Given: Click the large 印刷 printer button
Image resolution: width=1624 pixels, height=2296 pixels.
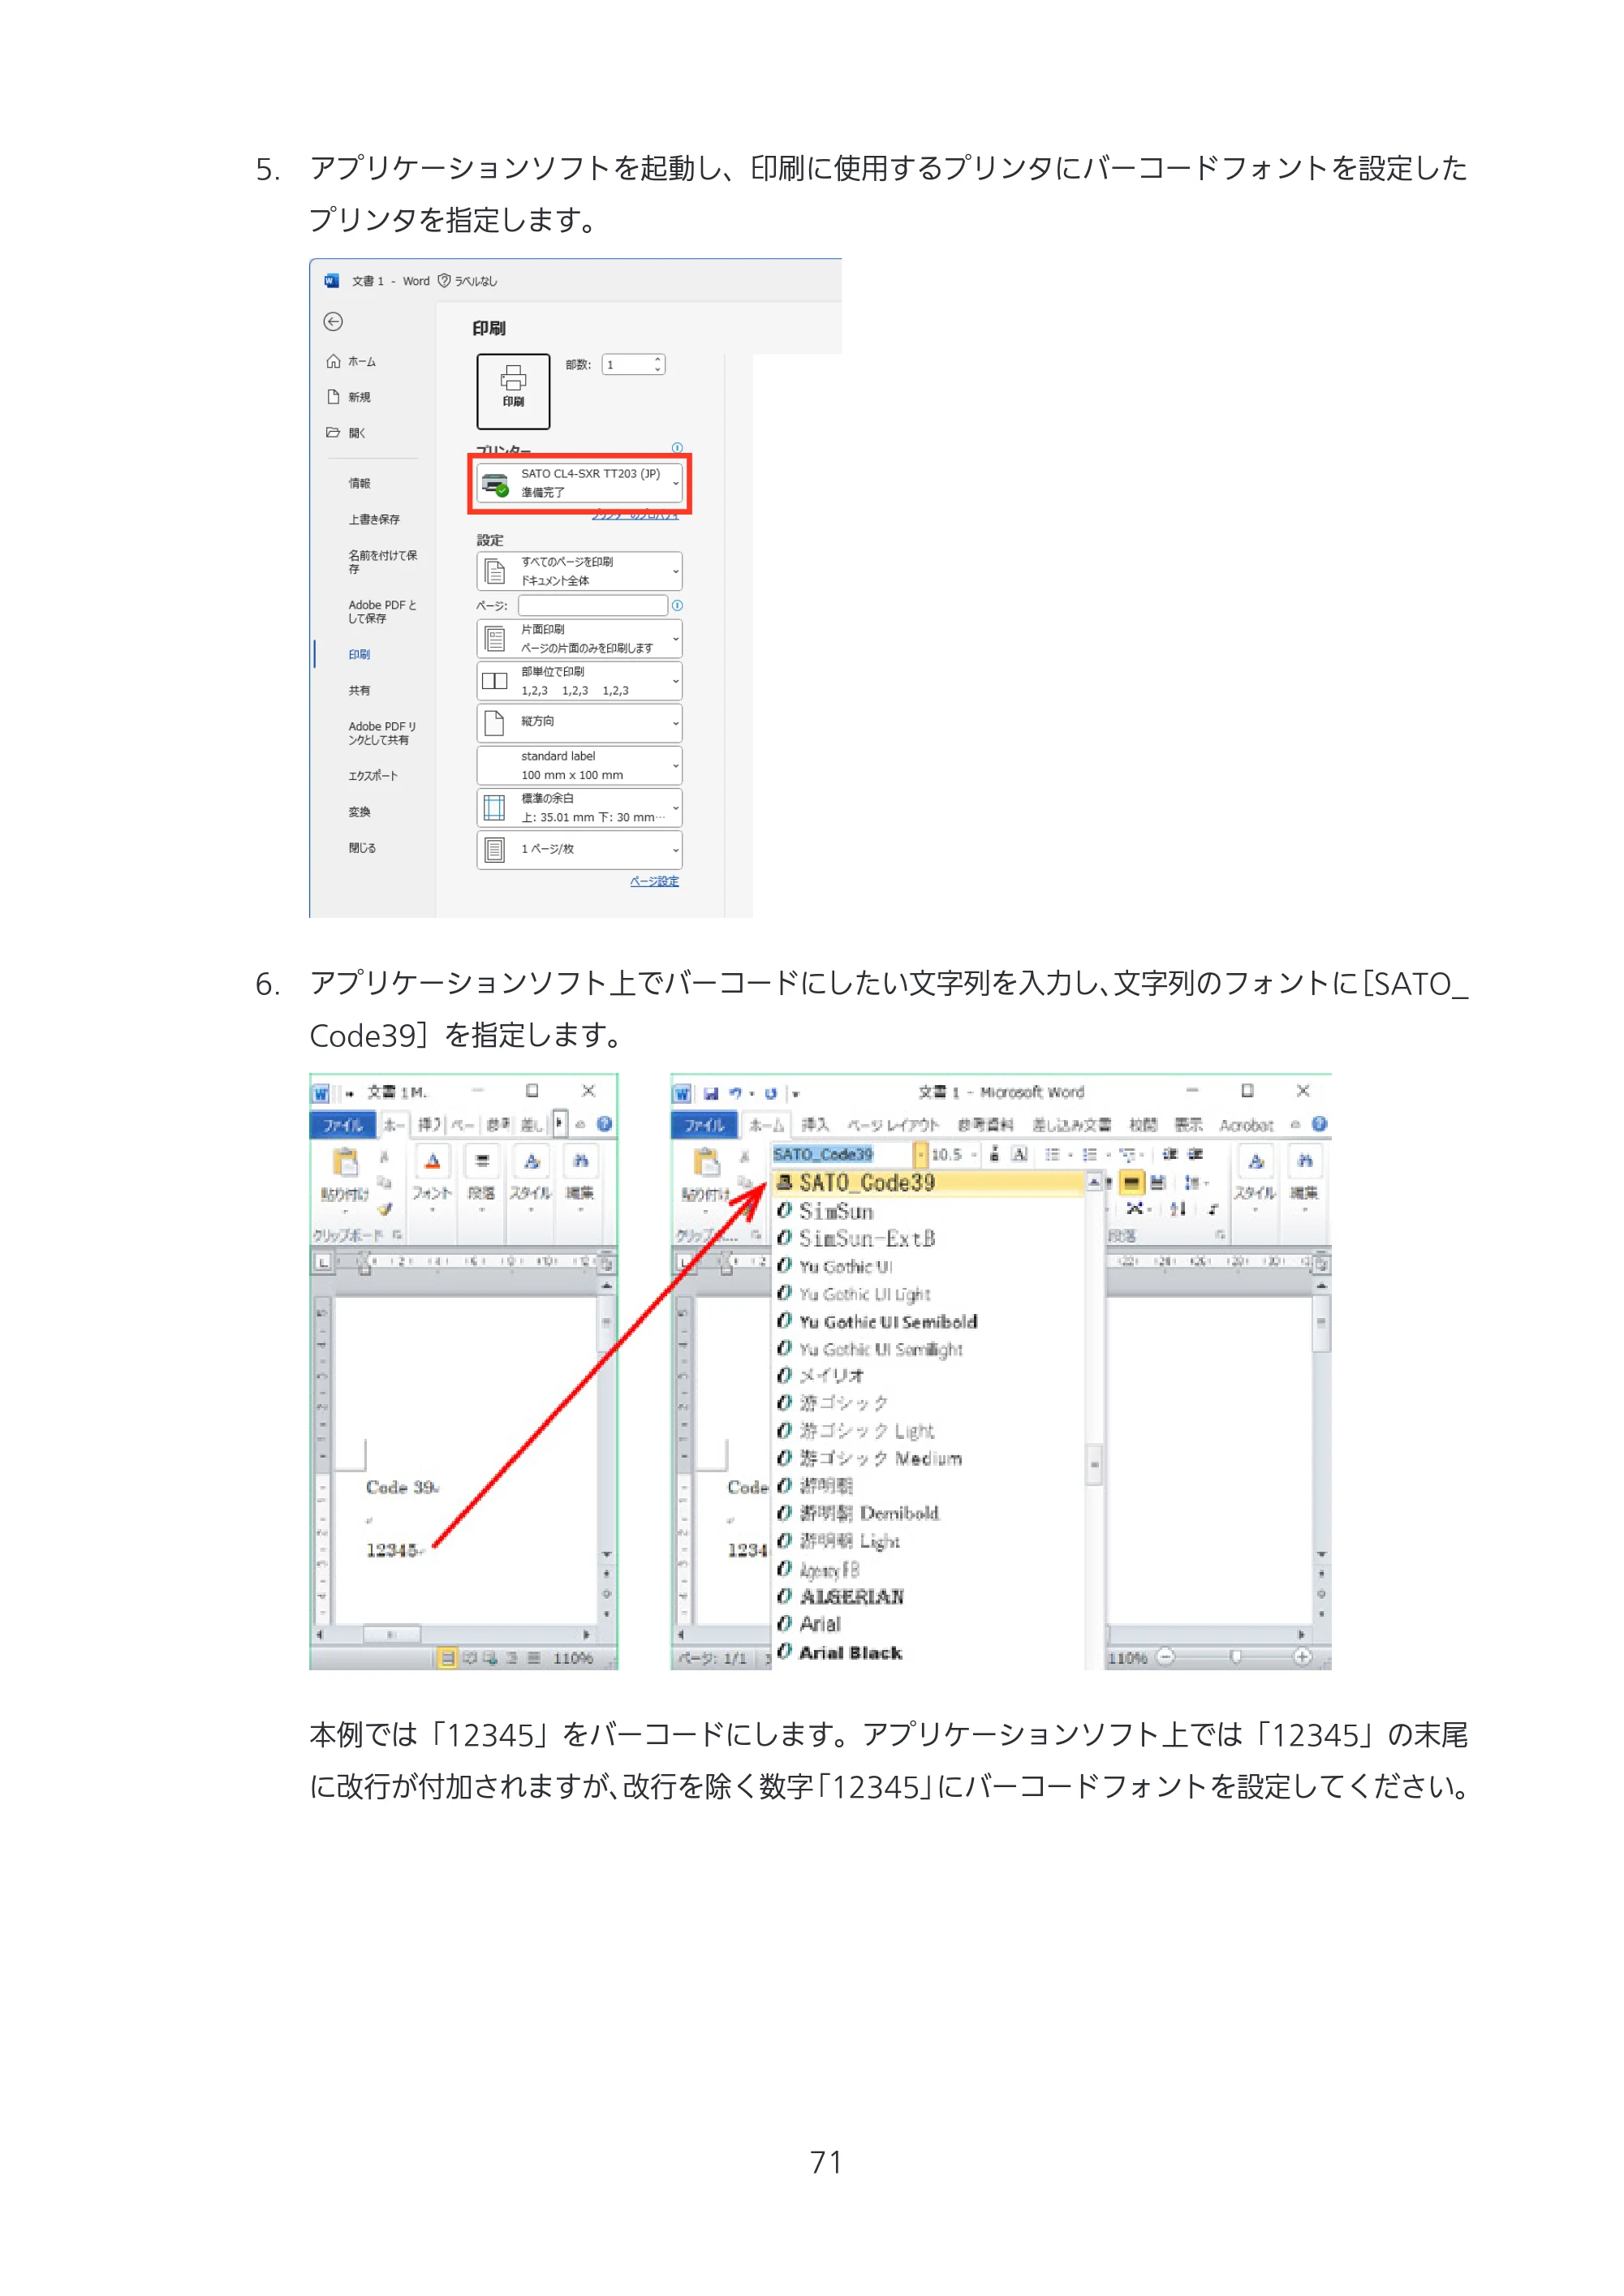Looking at the screenshot, I should tap(513, 391).
